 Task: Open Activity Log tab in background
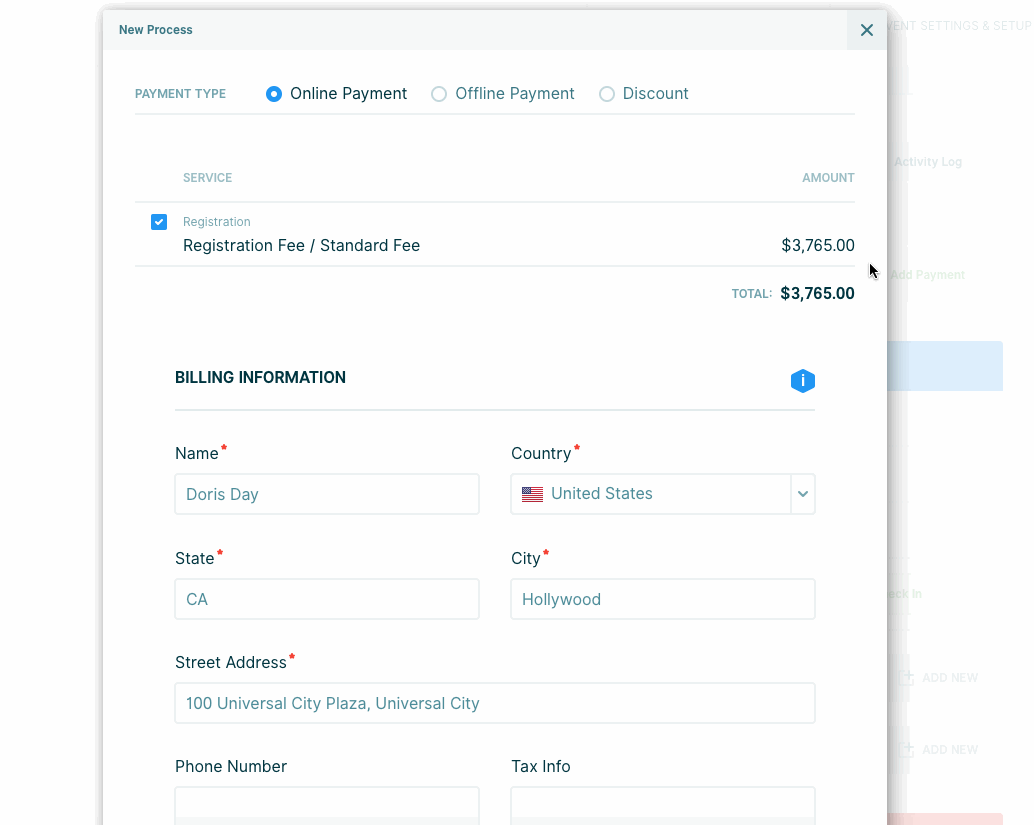(x=928, y=162)
